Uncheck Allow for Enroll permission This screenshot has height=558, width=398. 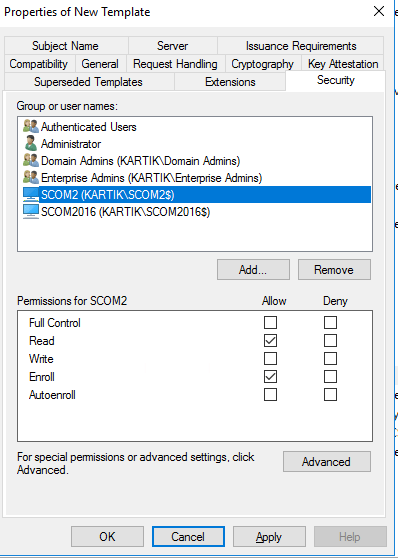click(x=270, y=377)
